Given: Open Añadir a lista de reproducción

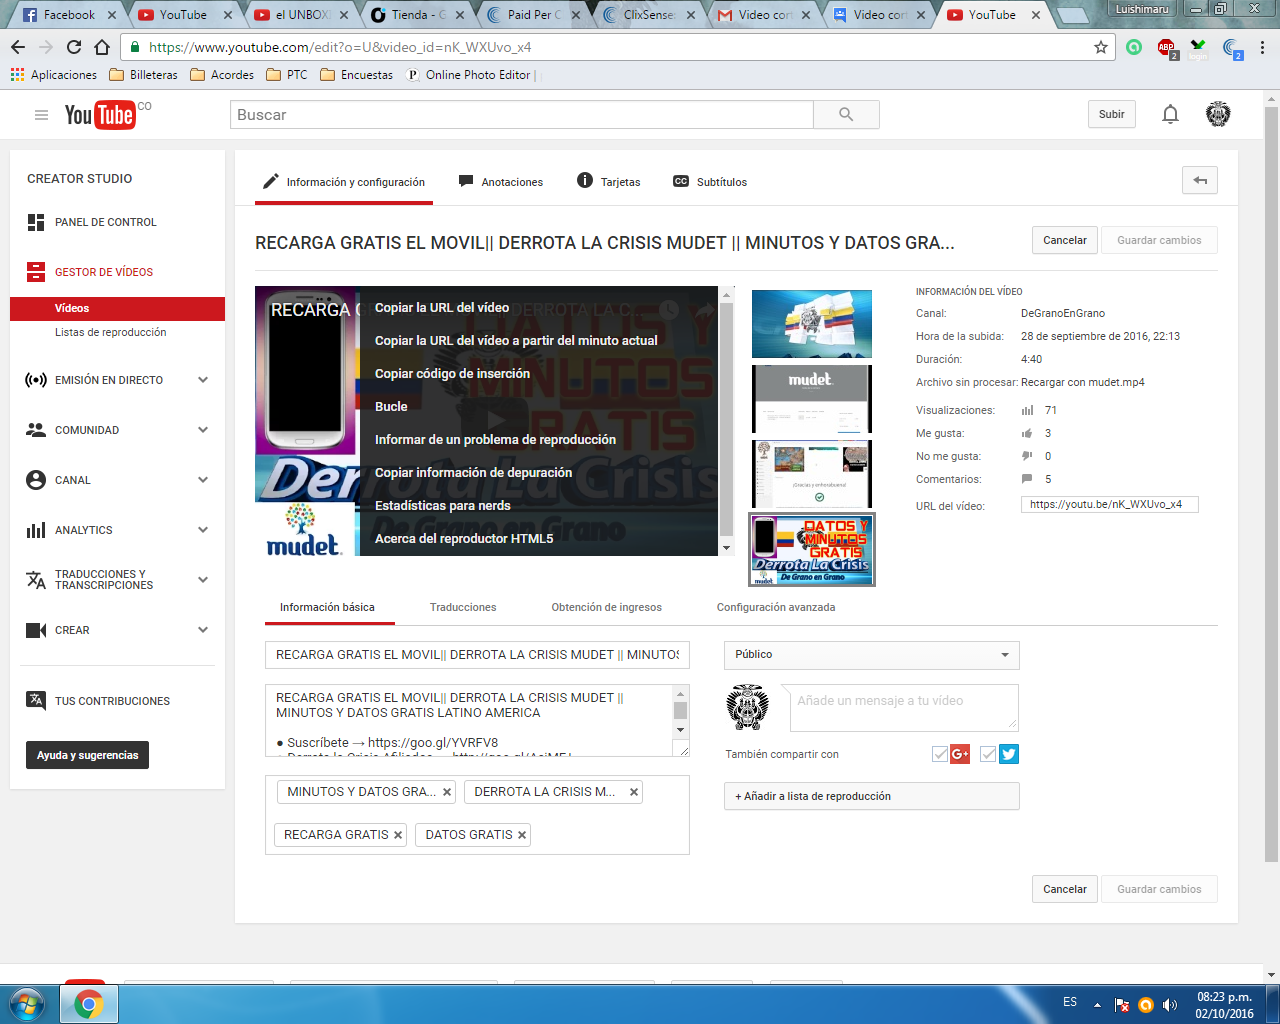Looking at the screenshot, I should (872, 796).
